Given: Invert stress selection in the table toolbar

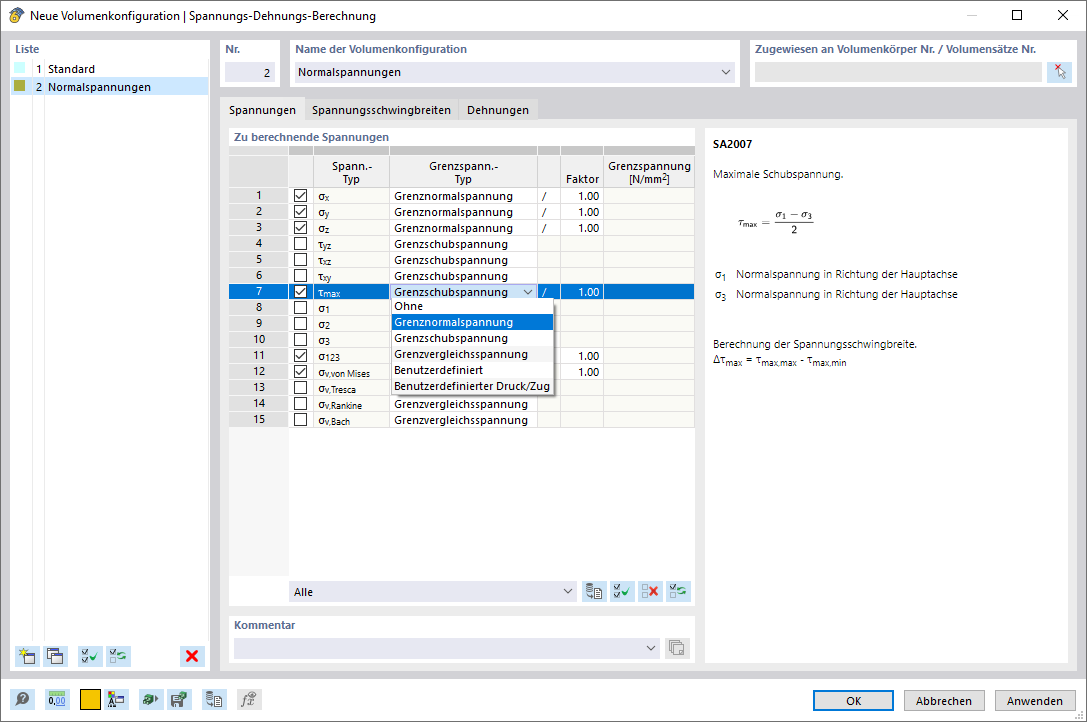Looking at the screenshot, I should point(678,592).
